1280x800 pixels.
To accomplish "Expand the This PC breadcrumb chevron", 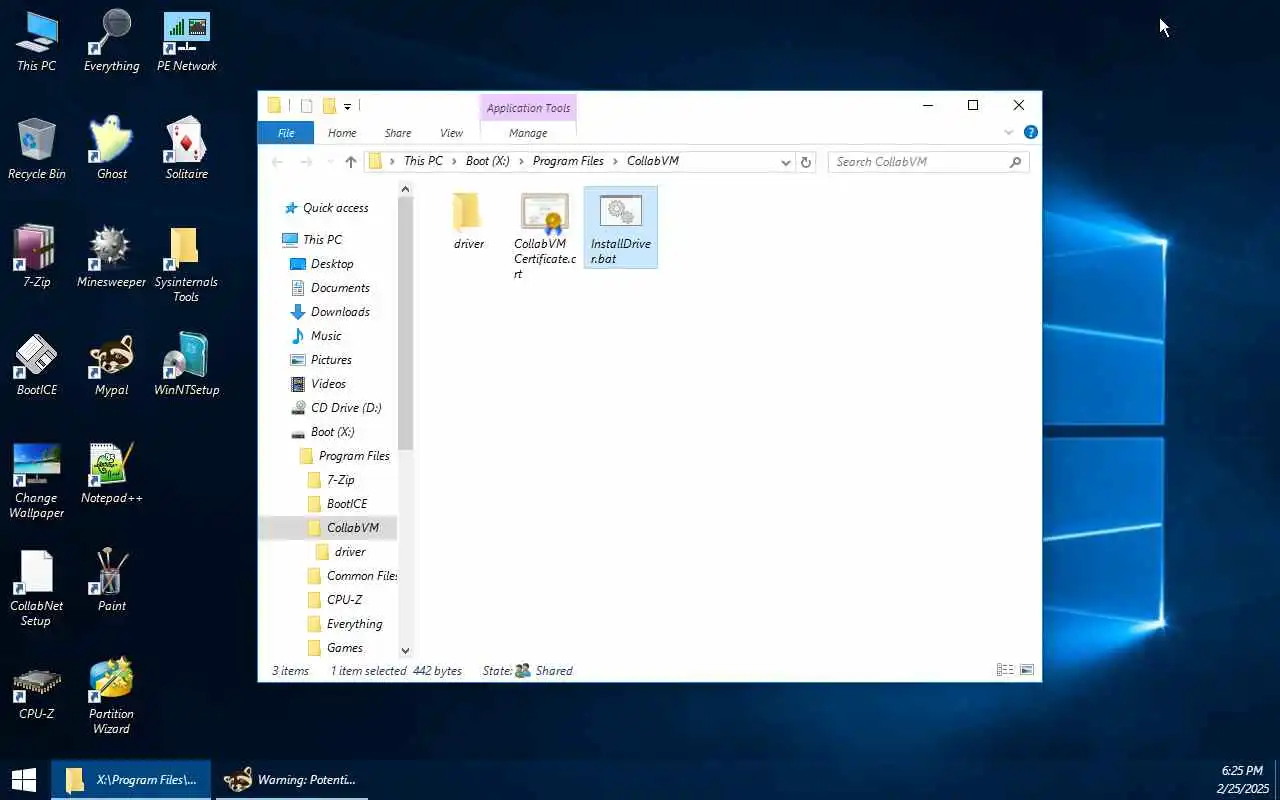I will click(453, 161).
